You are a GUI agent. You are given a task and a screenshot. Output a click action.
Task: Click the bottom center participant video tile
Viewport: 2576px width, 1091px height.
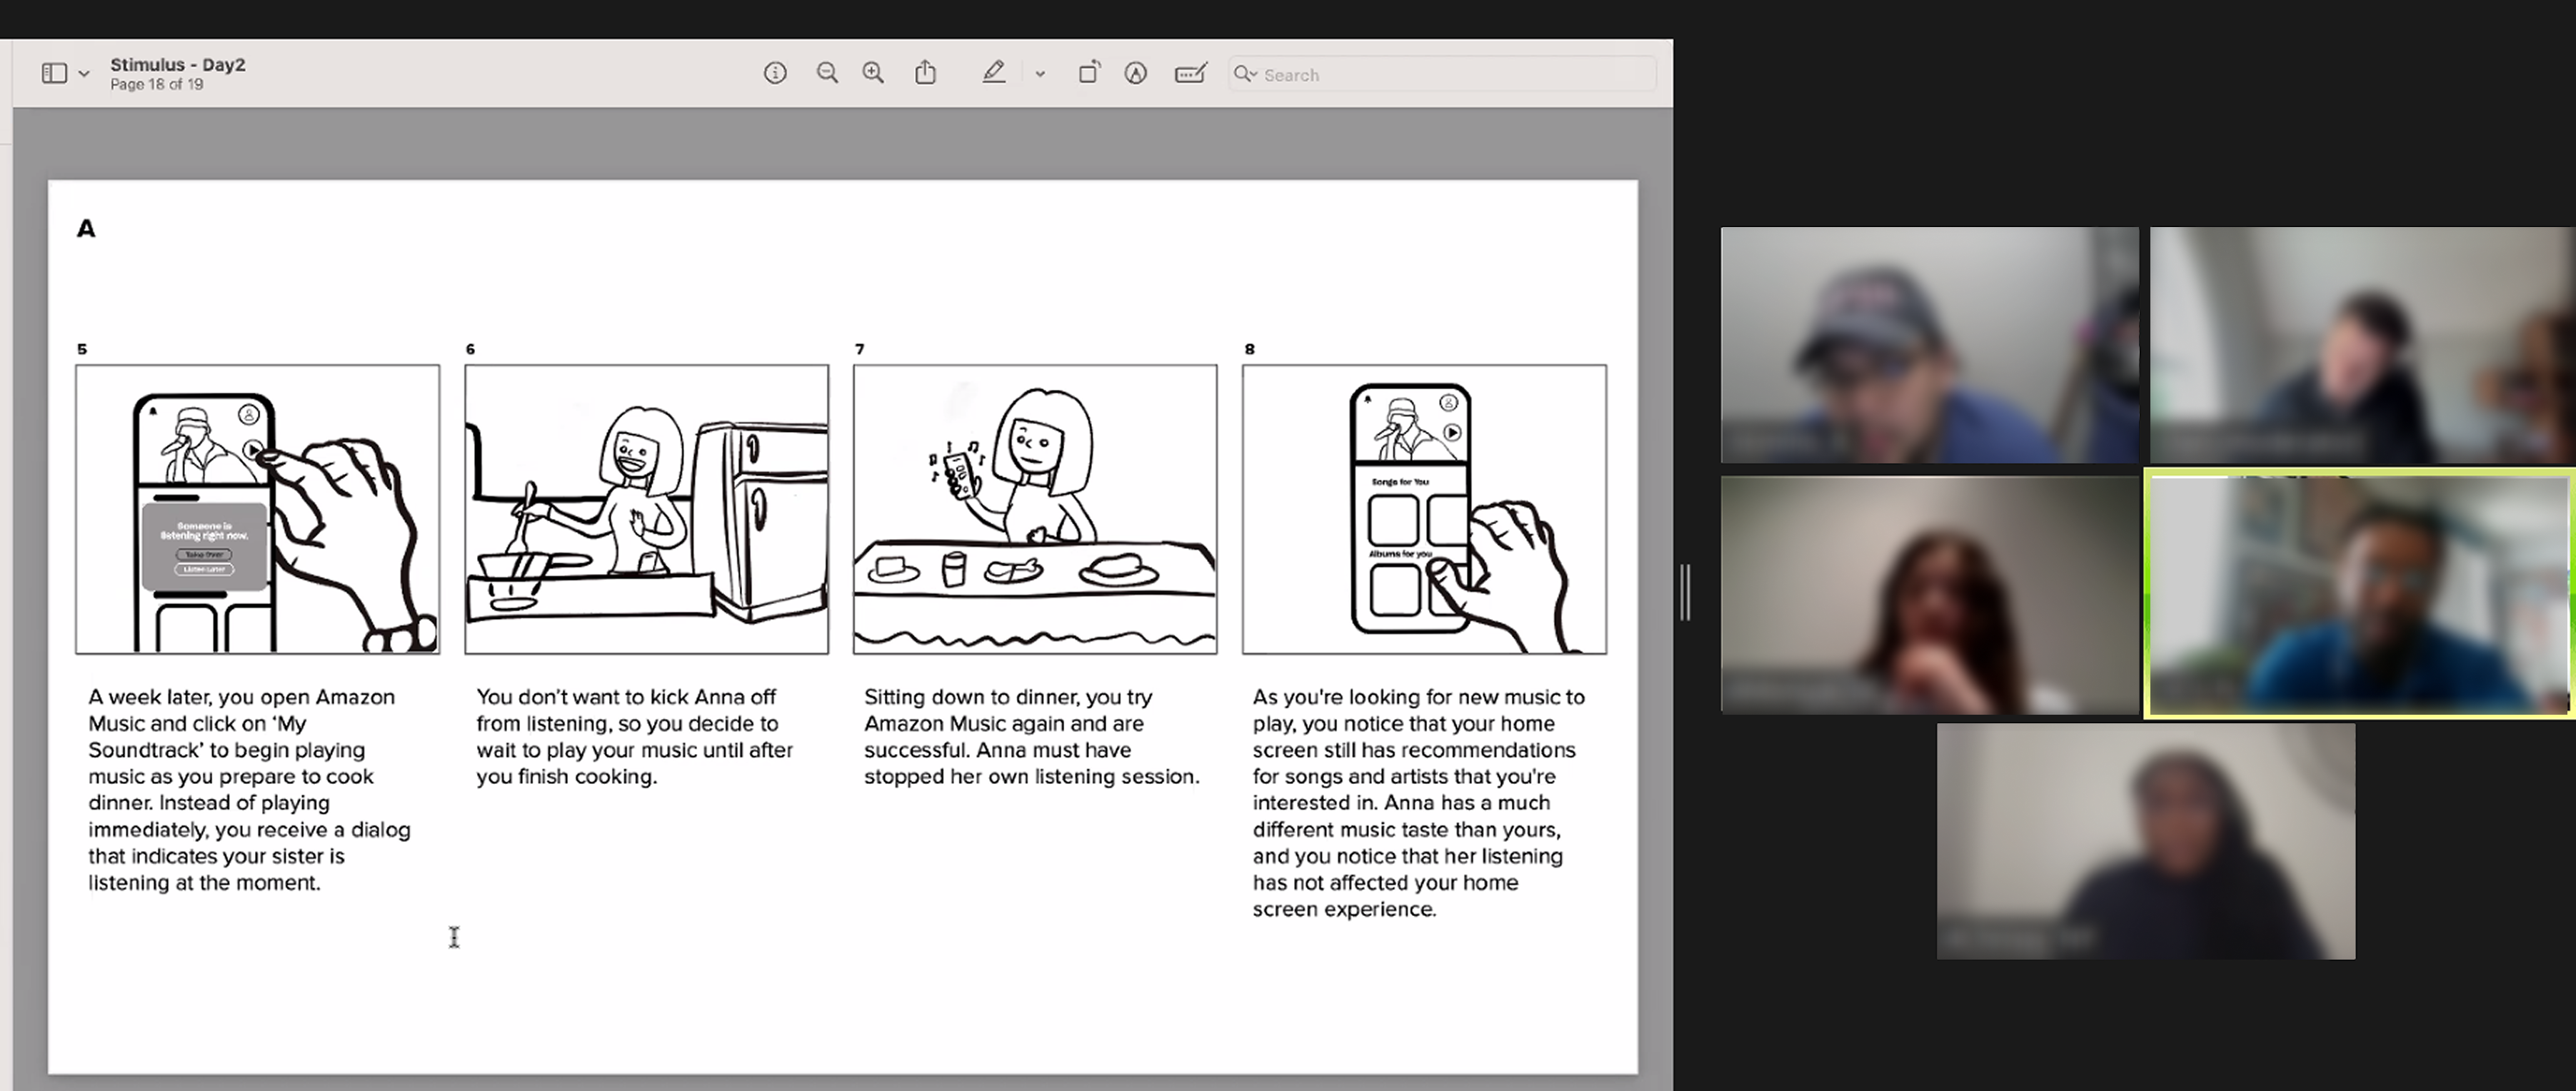point(2146,841)
